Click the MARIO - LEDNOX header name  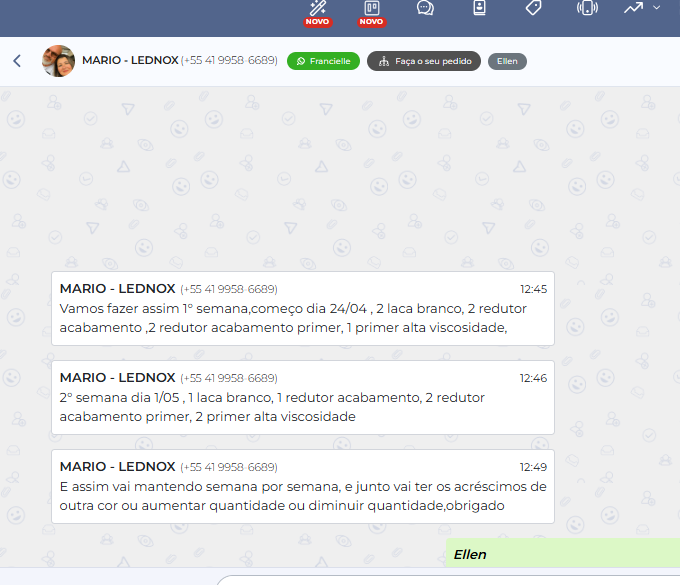[130, 61]
